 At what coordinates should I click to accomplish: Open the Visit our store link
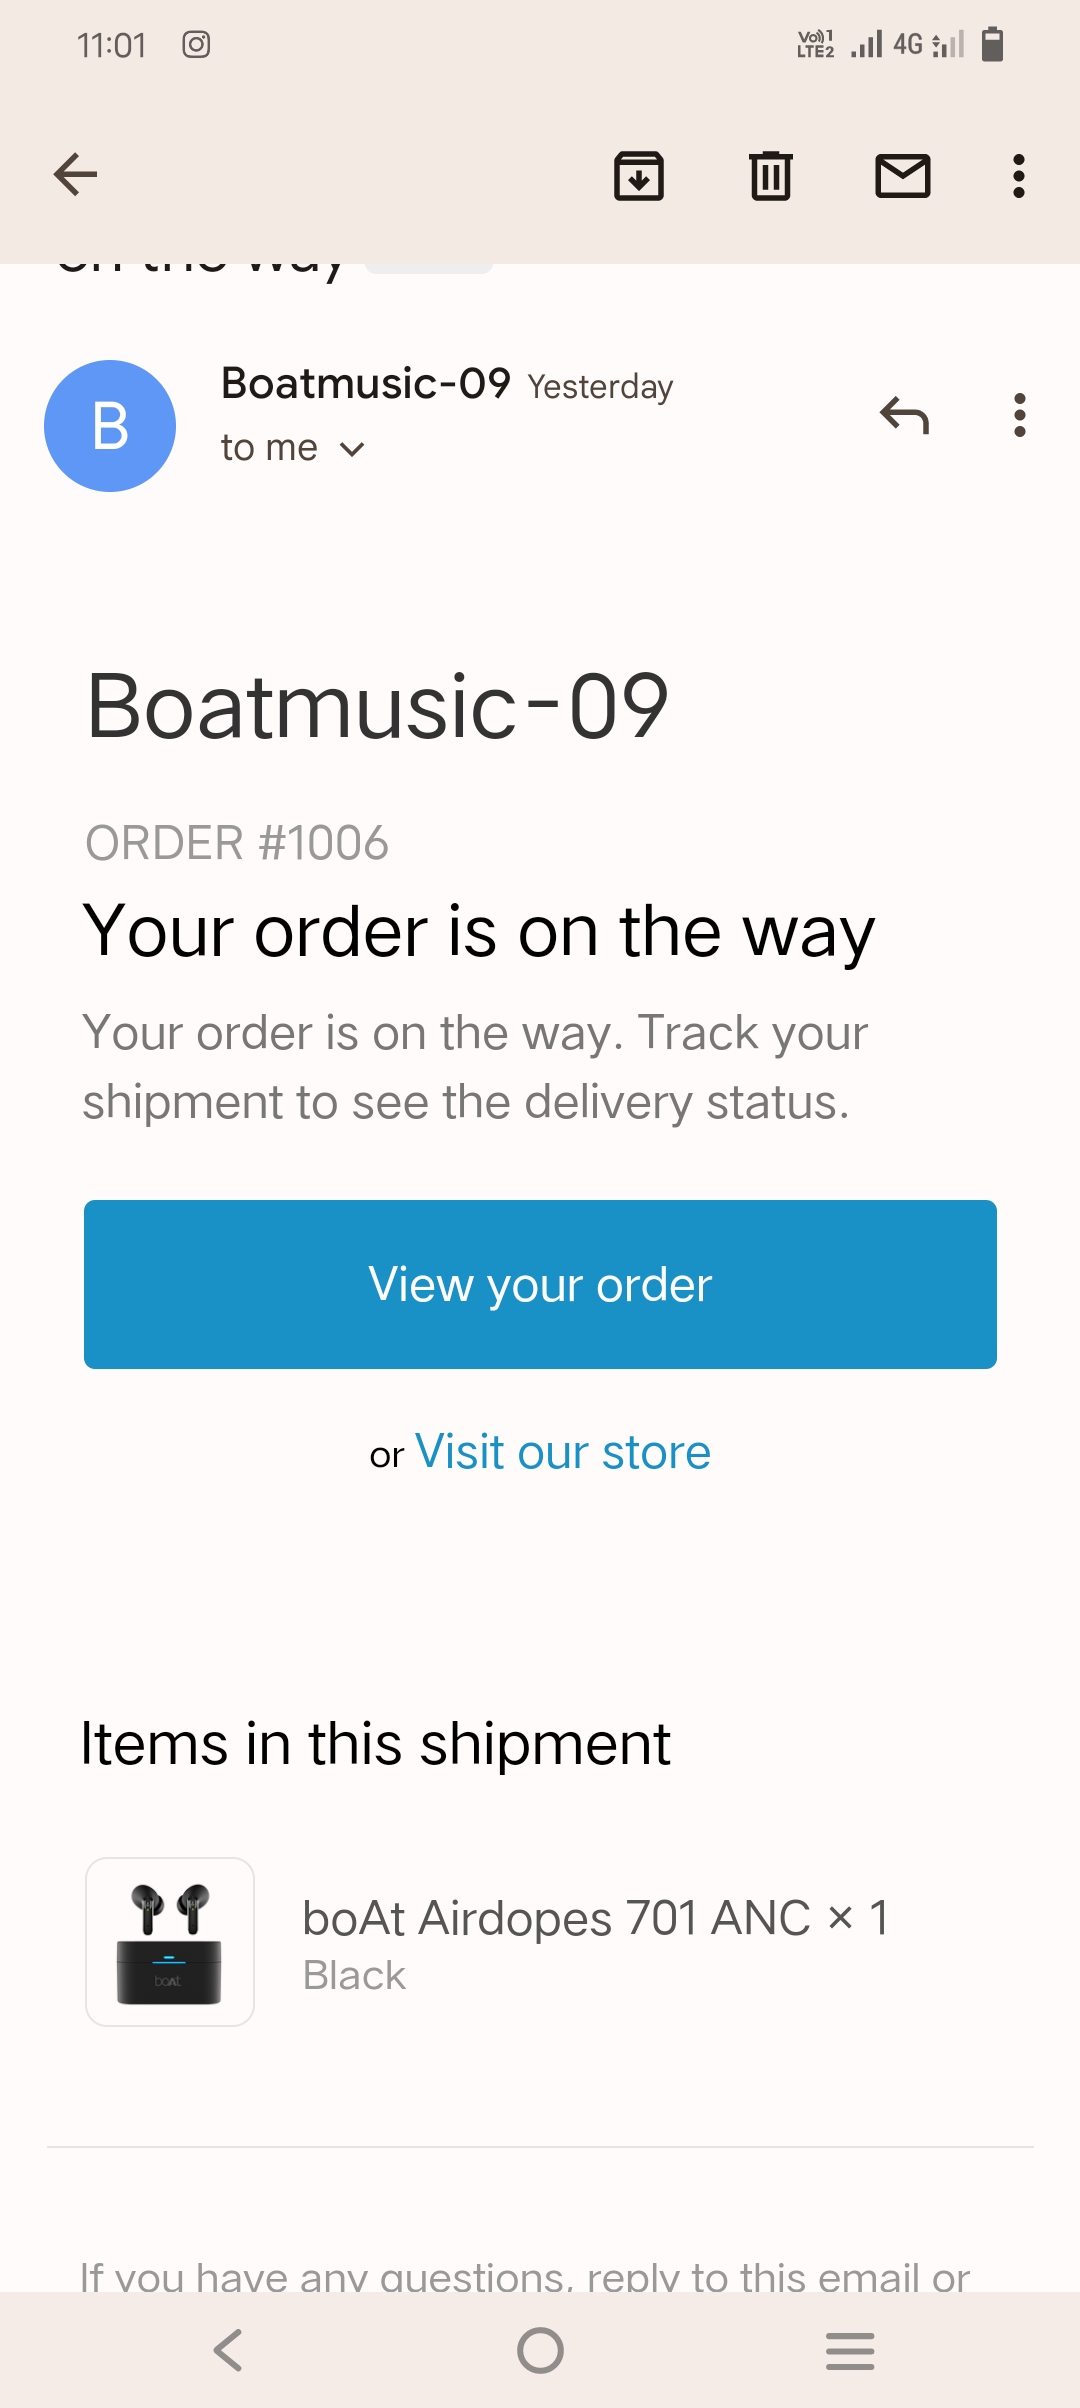tap(562, 1452)
